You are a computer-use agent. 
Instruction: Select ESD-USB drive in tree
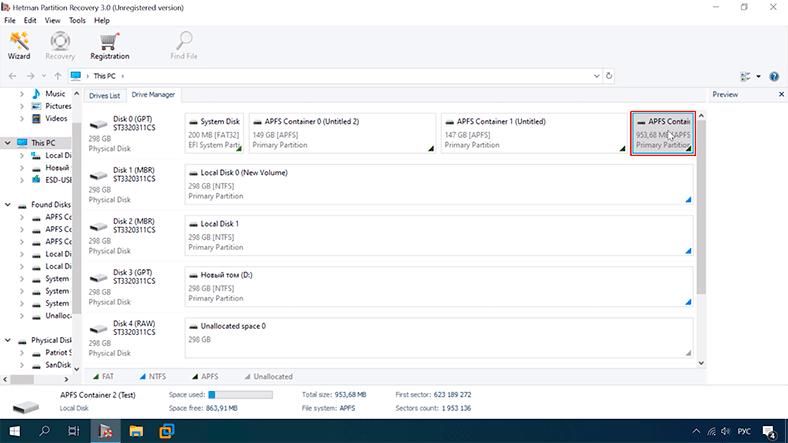[x=58, y=180]
